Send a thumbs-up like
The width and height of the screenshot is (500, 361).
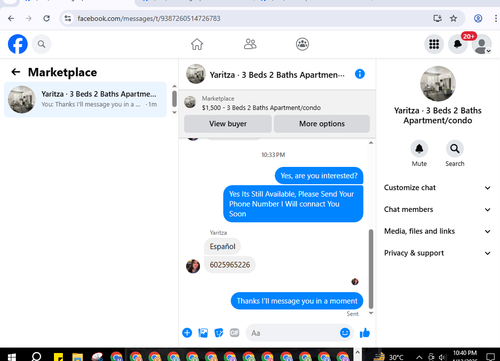(x=365, y=333)
